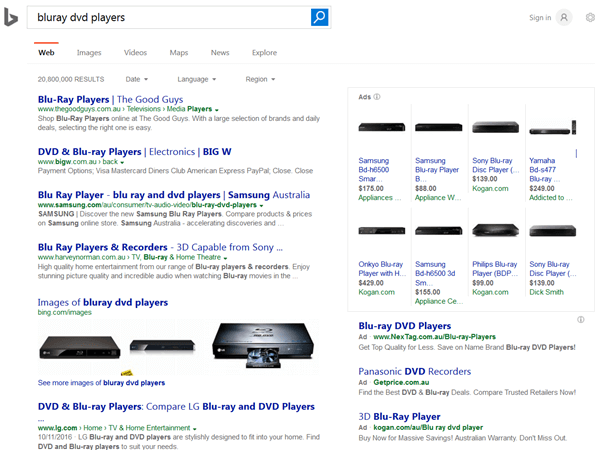Switch to the Images tab

(x=89, y=53)
